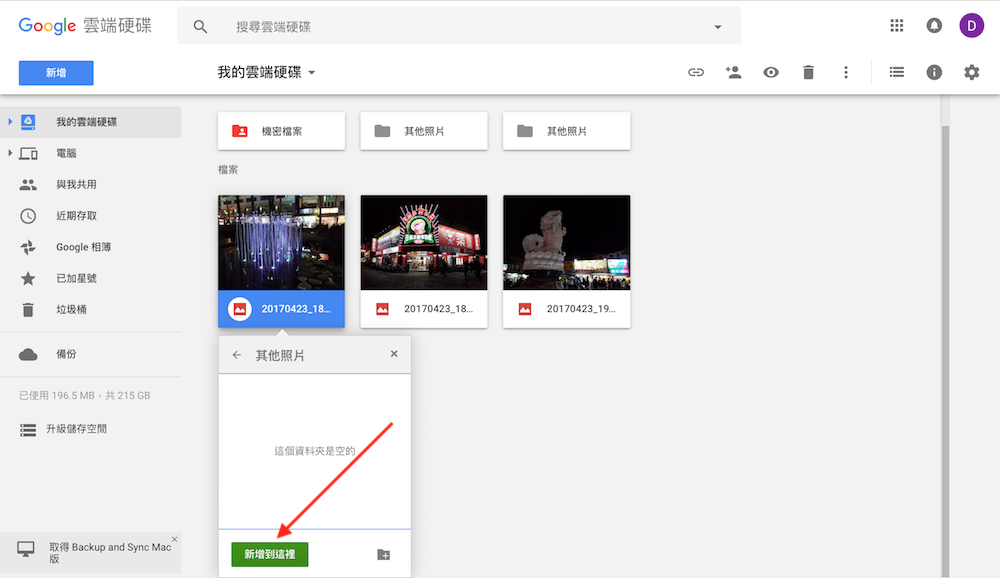
Task: Open 垃圾桶 in sidebar
Action: (71, 310)
